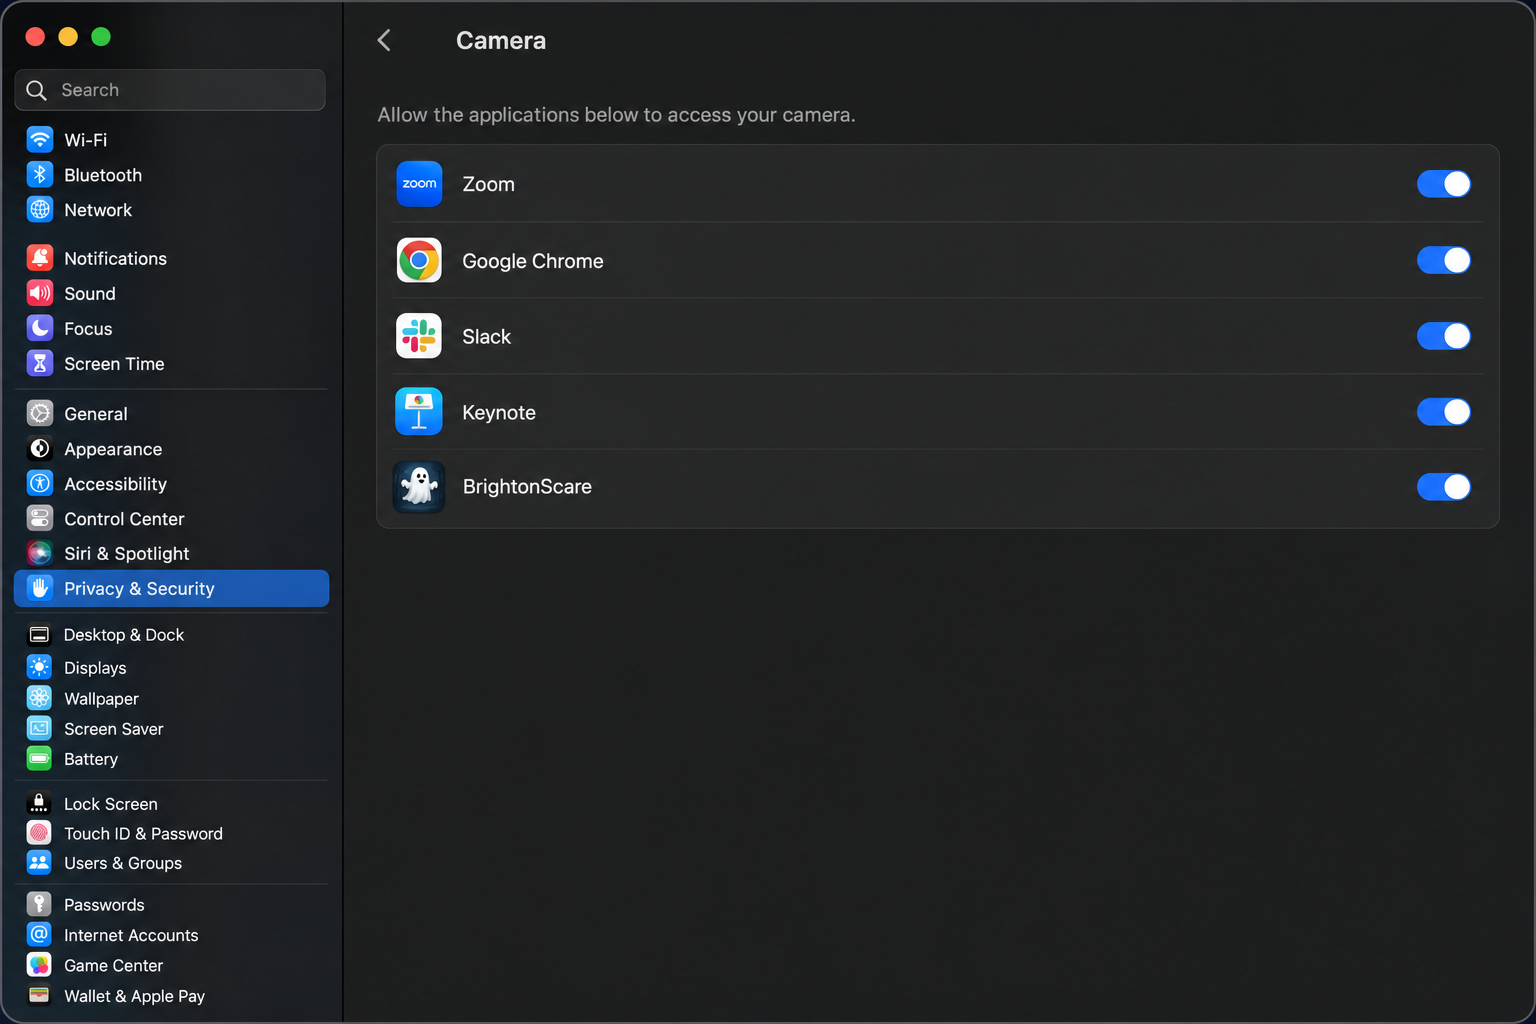Click the Internet Accounts @ icon
1536x1024 pixels.
click(39, 934)
